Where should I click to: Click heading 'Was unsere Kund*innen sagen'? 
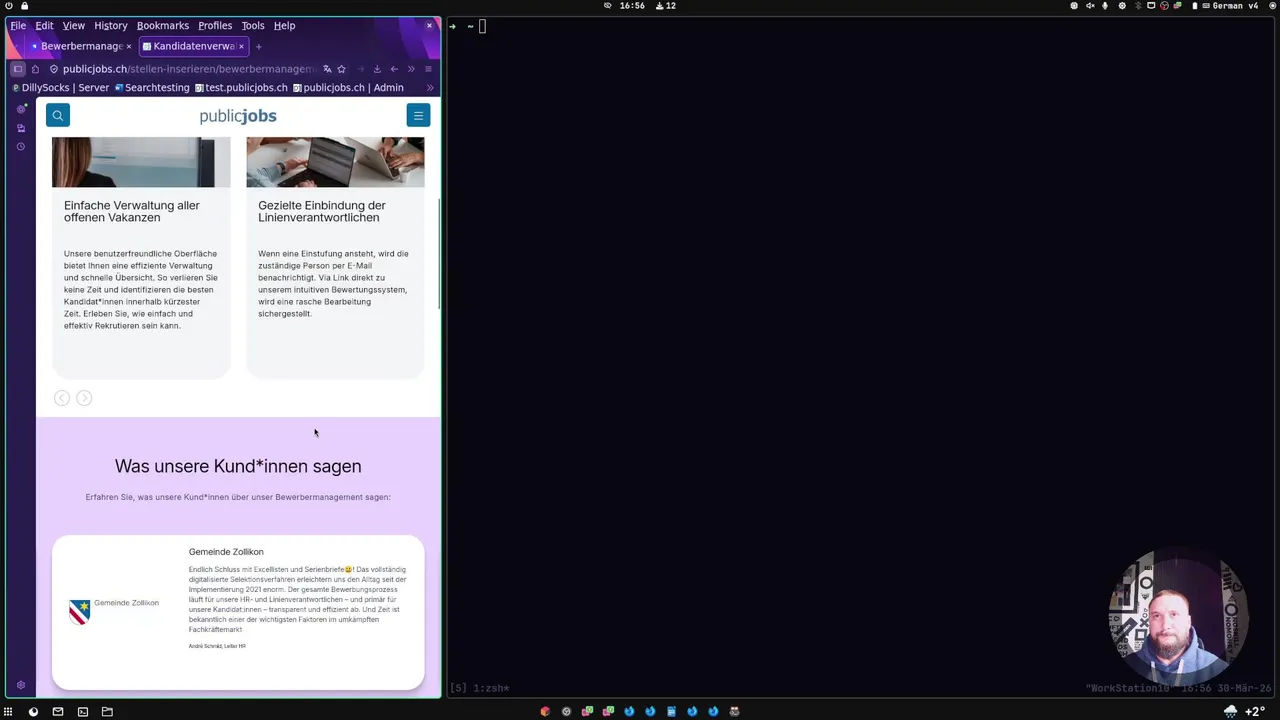pos(238,466)
